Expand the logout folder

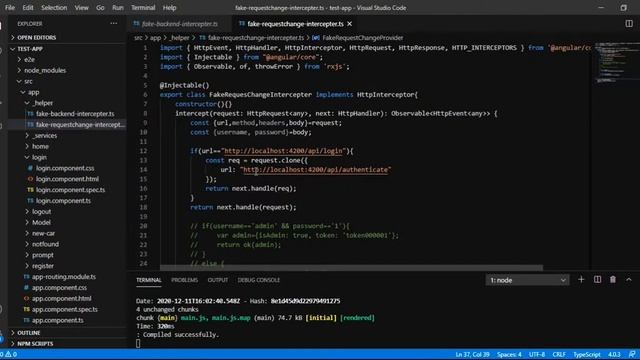click(x=41, y=211)
